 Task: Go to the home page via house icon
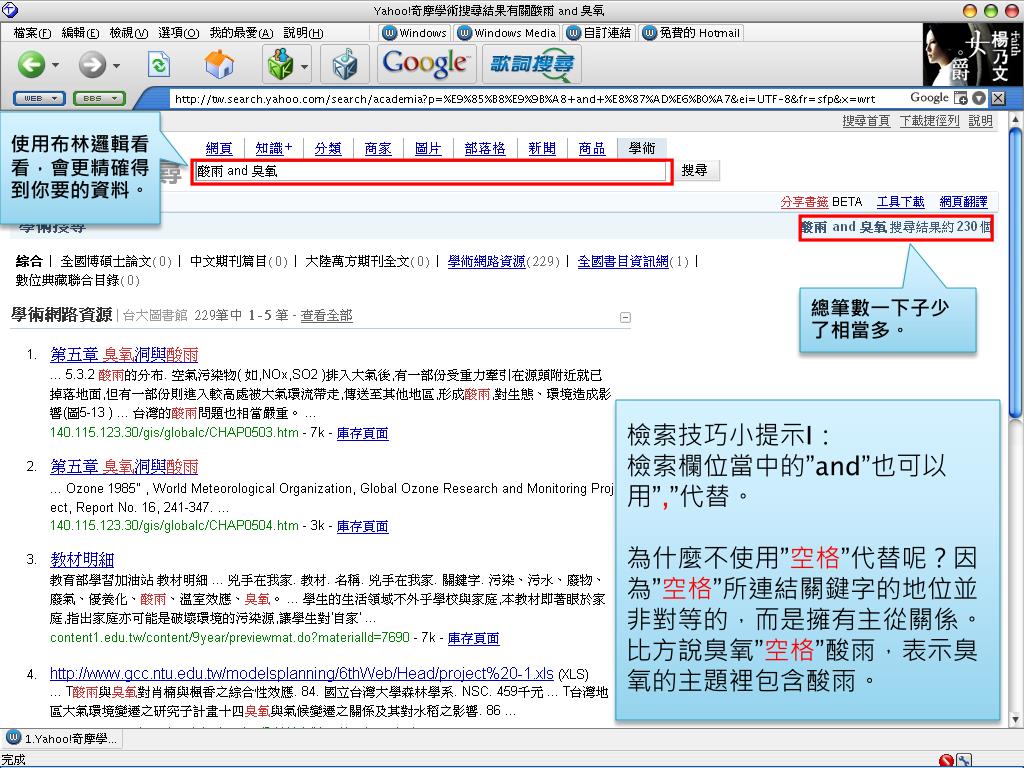click(219, 64)
